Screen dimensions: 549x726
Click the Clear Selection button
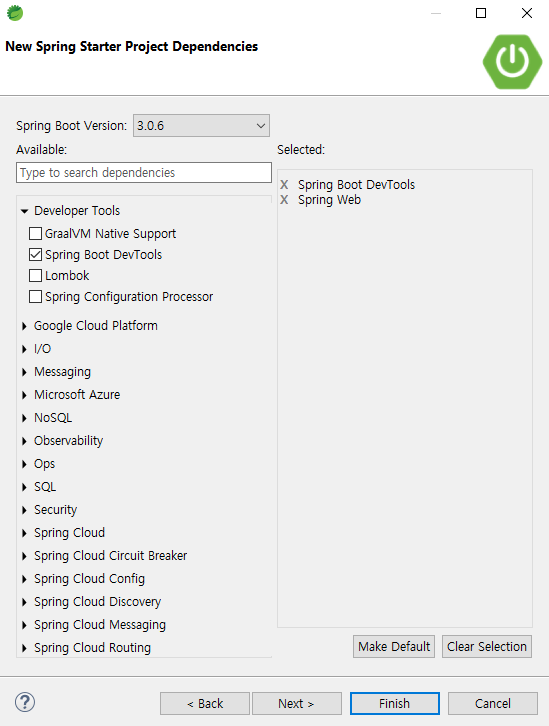pos(487,646)
